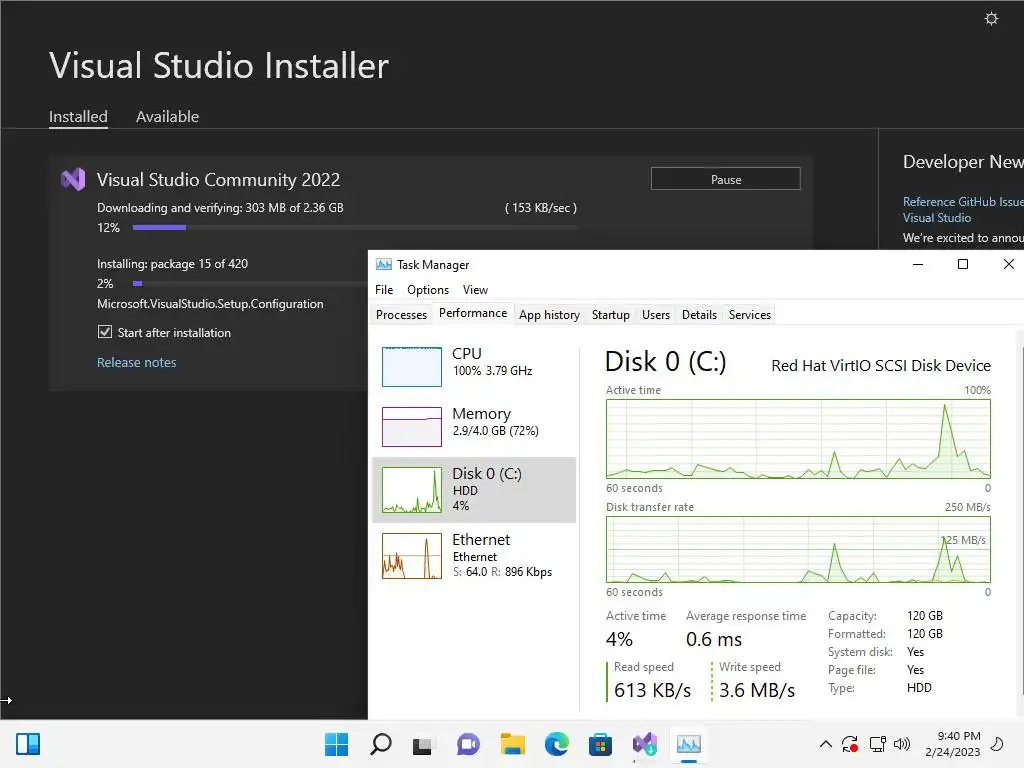The height and width of the screenshot is (768, 1024).
Task: Expand hidden system tray icons chevron
Action: (x=825, y=744)
